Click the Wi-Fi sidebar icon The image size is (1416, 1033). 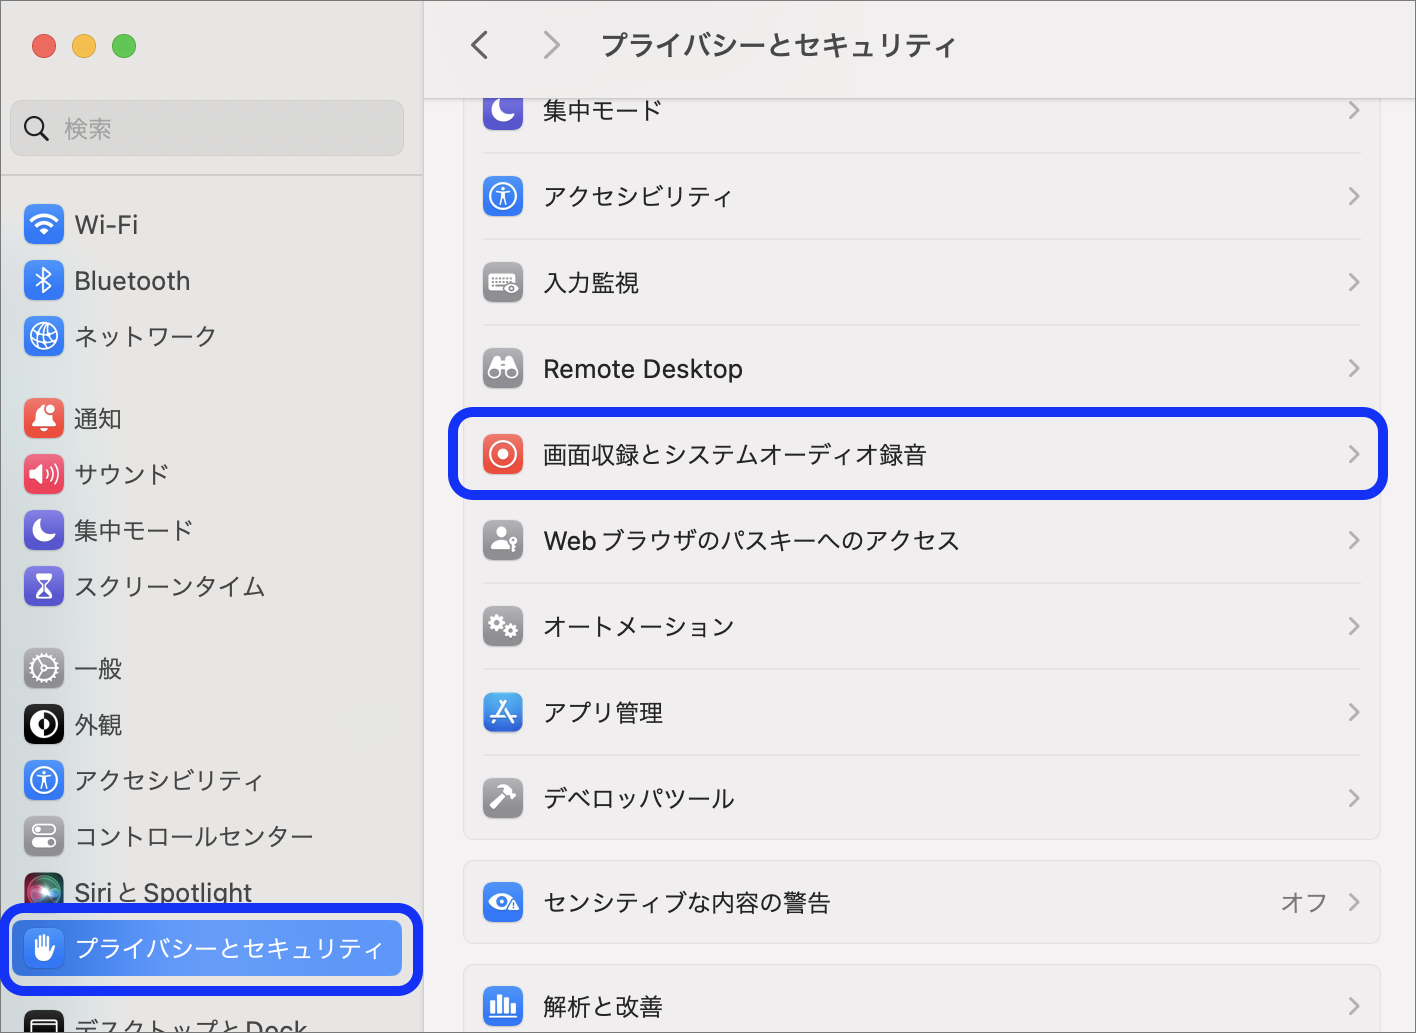click(44, 225)
